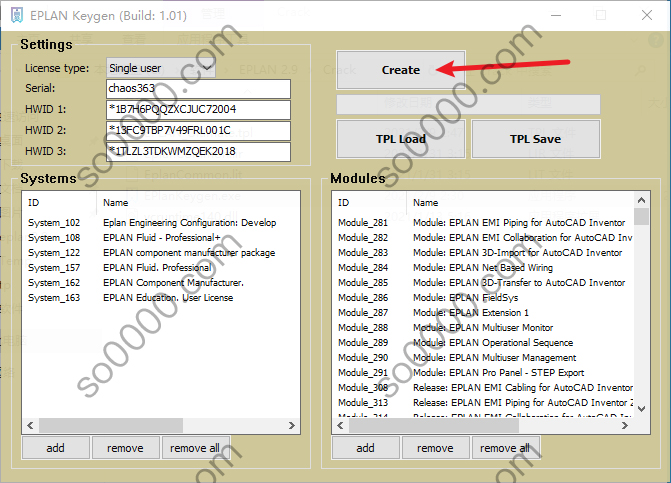Screen dimensions: 671x483
Task: Select the System_102 row
Action: click(161, 223)
